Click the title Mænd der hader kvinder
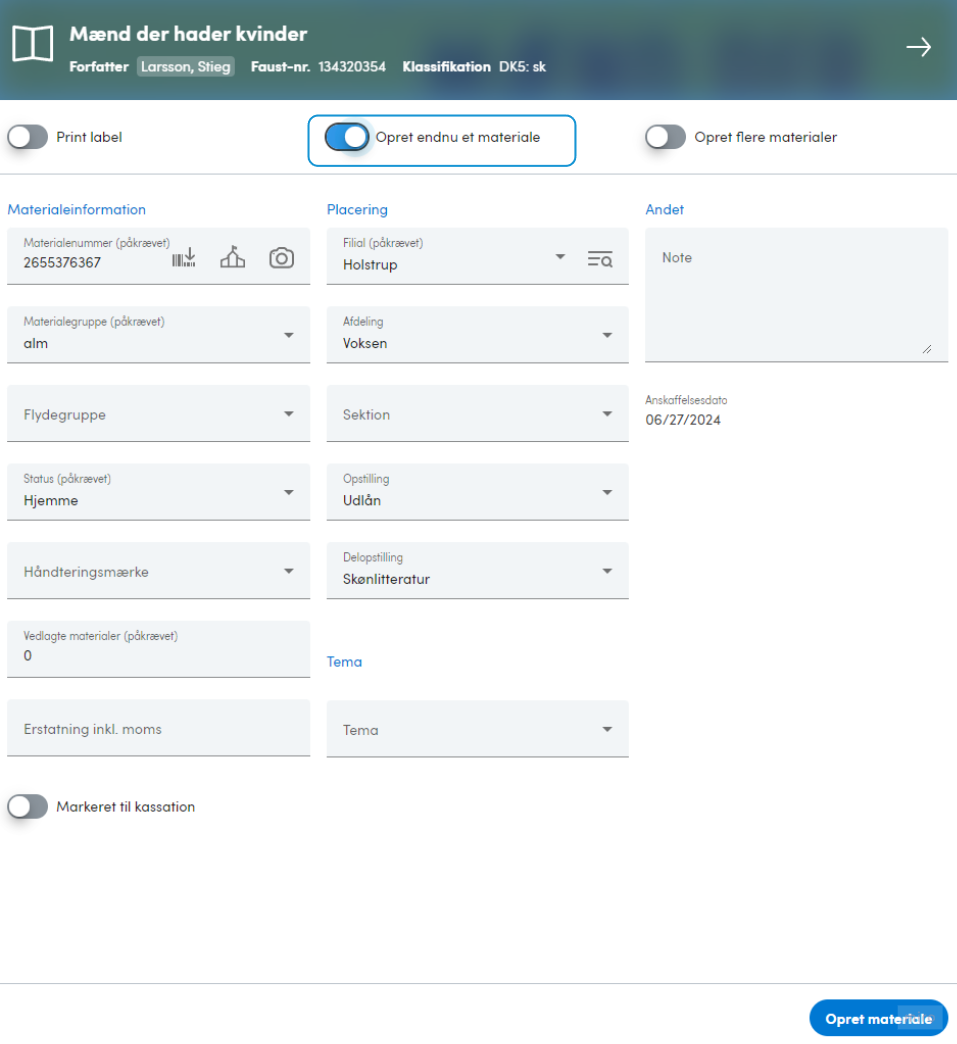This screenshot has width=957, height=1044. (188, 34)
